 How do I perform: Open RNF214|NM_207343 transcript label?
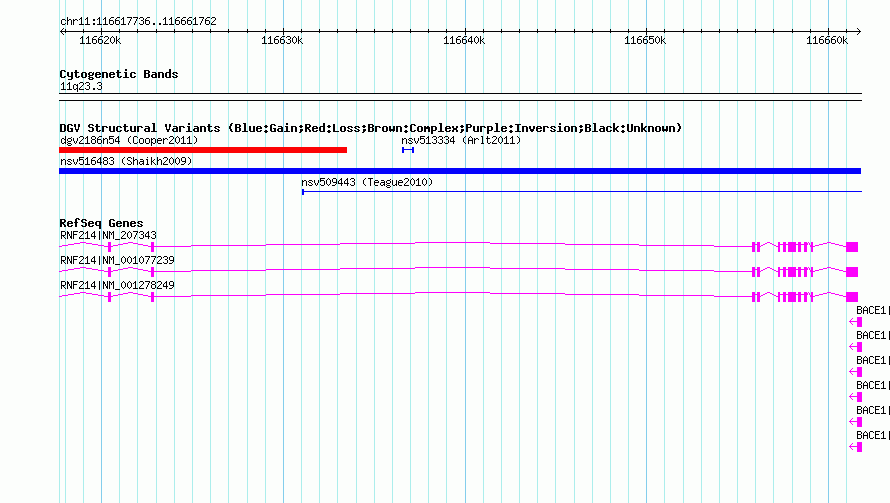coord(108,235)
